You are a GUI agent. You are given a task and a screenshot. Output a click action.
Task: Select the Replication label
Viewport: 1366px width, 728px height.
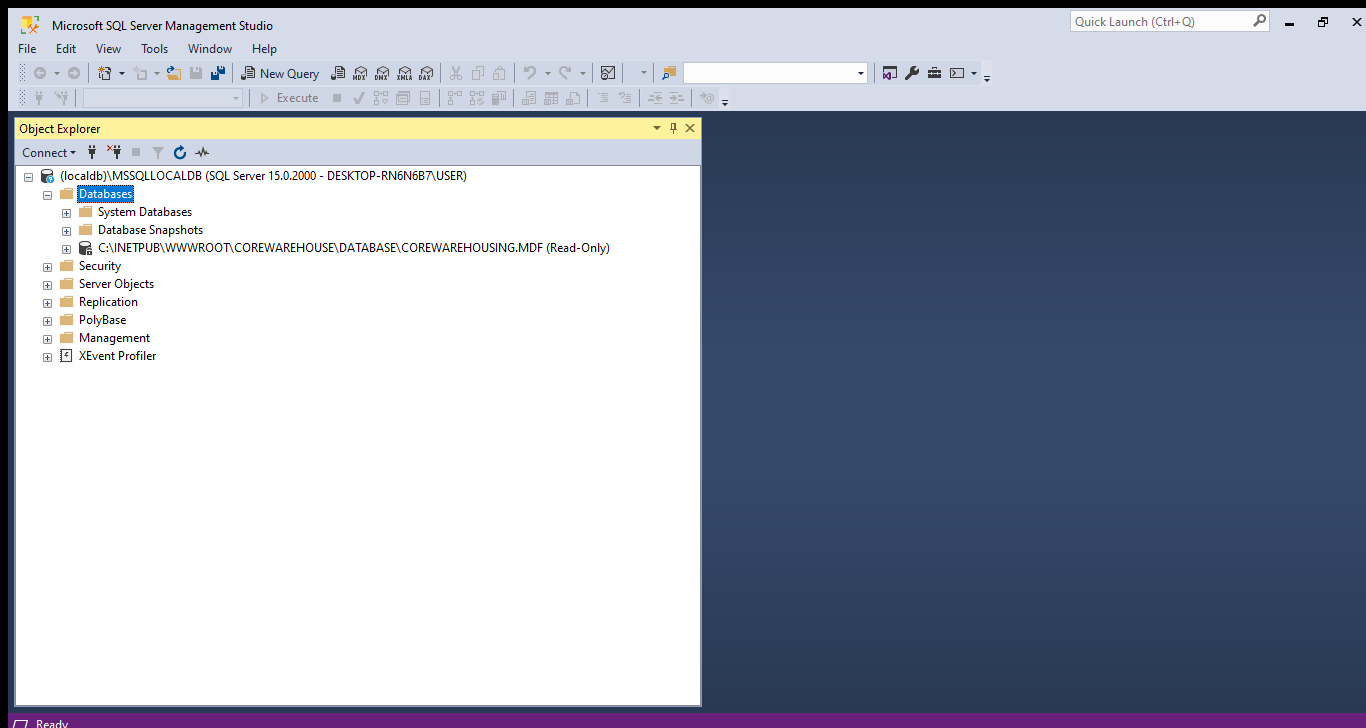(x=108, y=302)
